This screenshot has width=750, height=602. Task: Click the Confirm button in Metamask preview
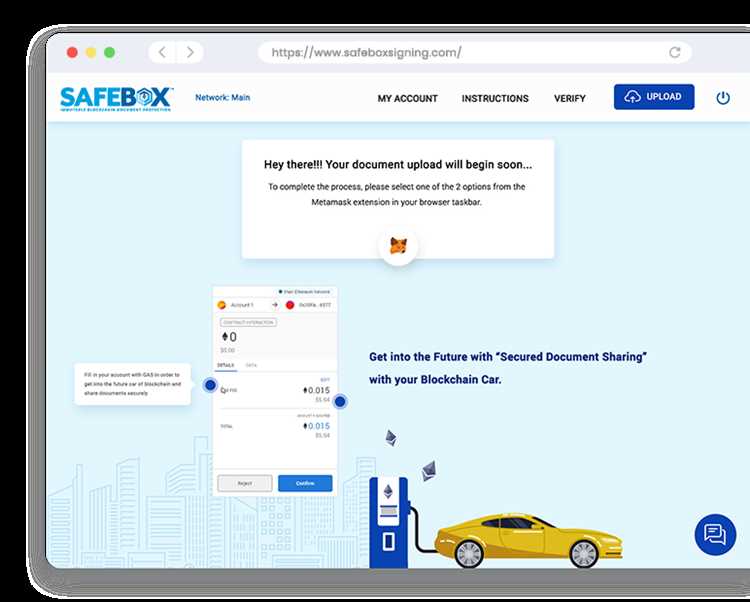[305, 483]
